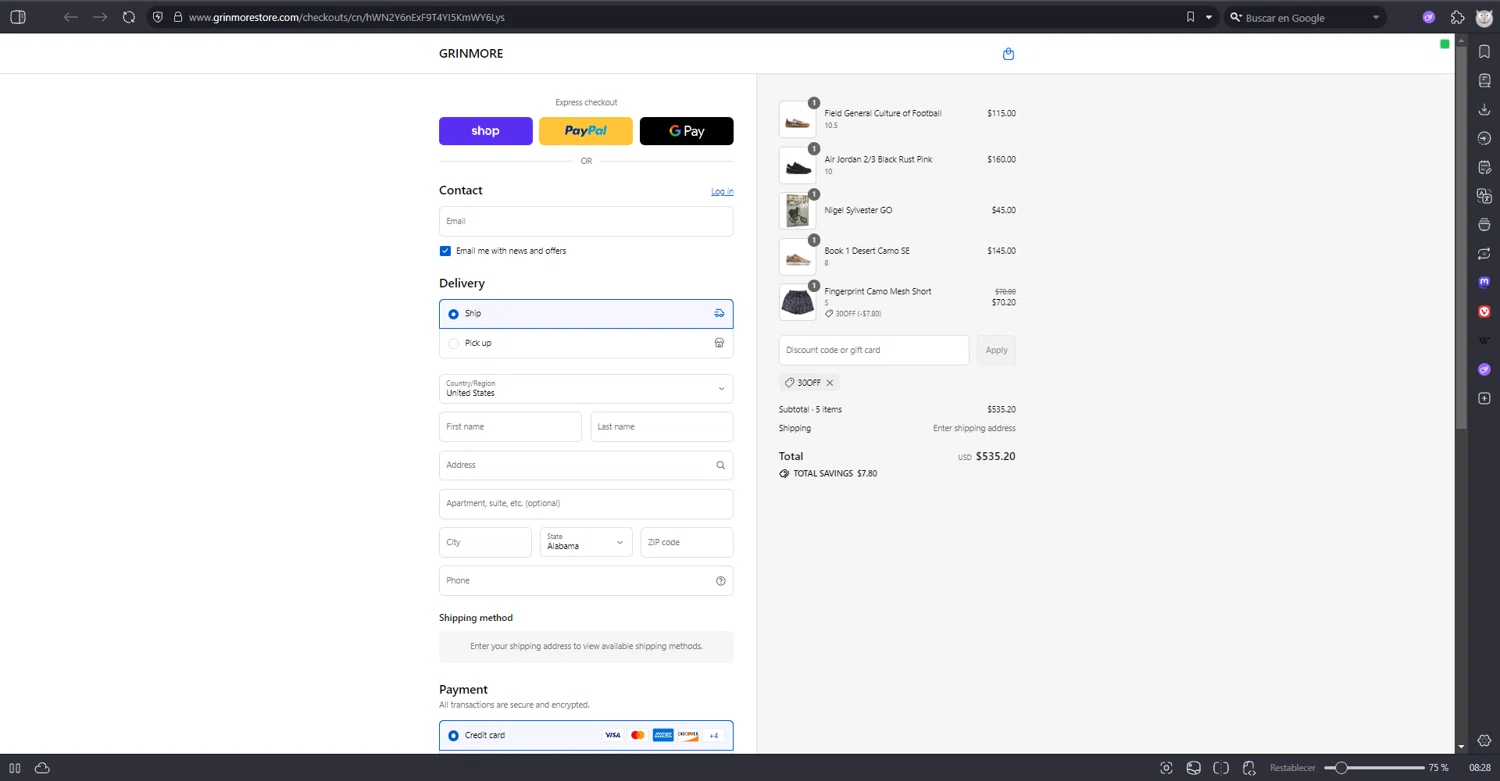Add a new web panel
Screen dimensions: 1500x781
click(1484, 399)
